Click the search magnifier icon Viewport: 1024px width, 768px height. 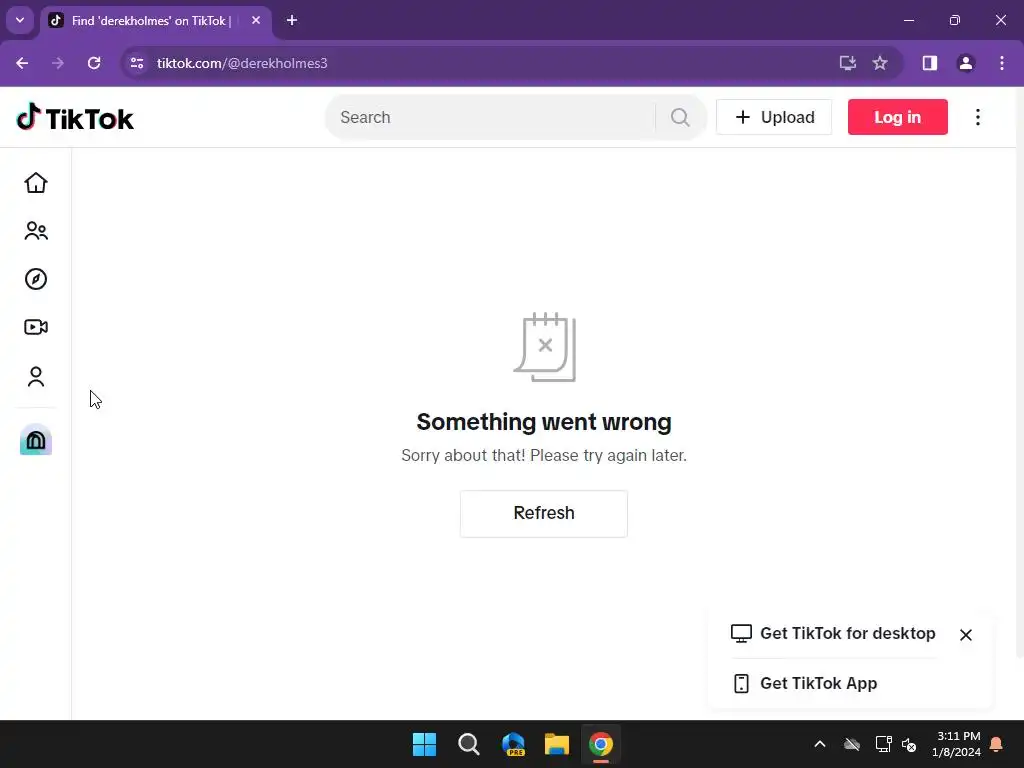pos(680,118)
